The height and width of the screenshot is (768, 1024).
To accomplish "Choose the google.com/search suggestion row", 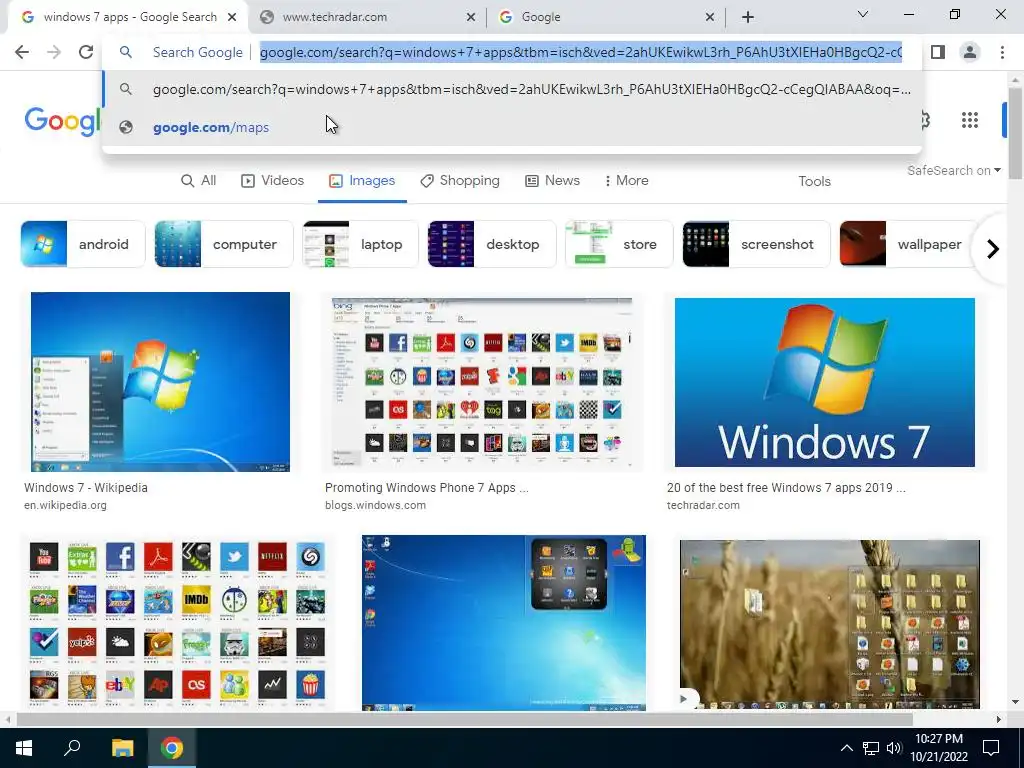I will [512, 89].
